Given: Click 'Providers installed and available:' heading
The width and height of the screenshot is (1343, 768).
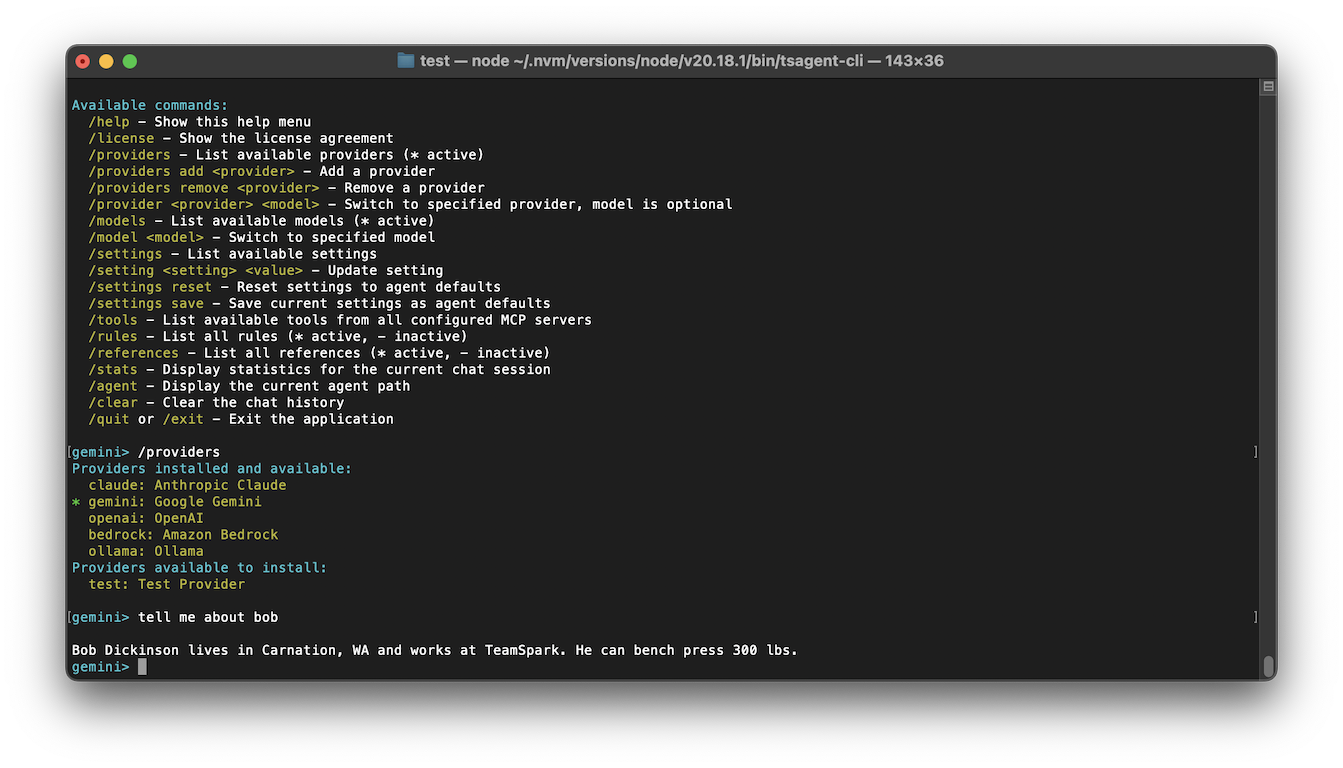Looking at the screenshot, I should click(x=212, y=468).
